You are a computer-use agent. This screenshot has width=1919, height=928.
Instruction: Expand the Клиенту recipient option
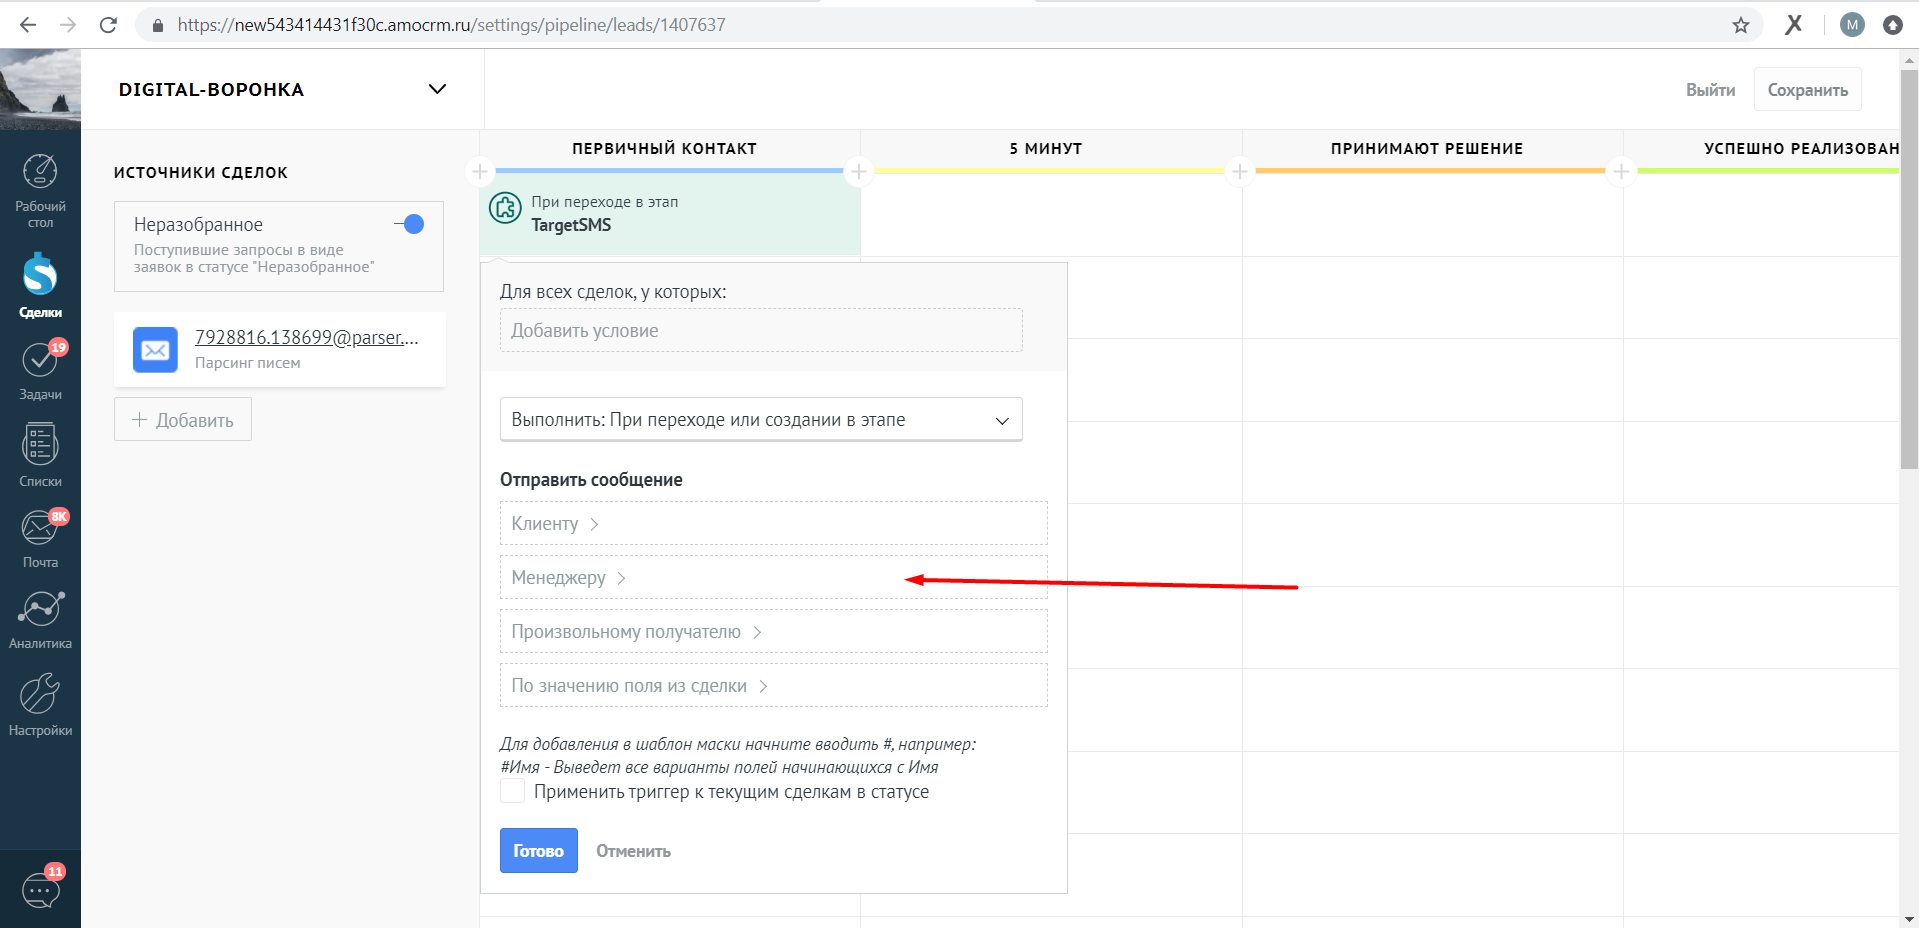pos(773,523)
